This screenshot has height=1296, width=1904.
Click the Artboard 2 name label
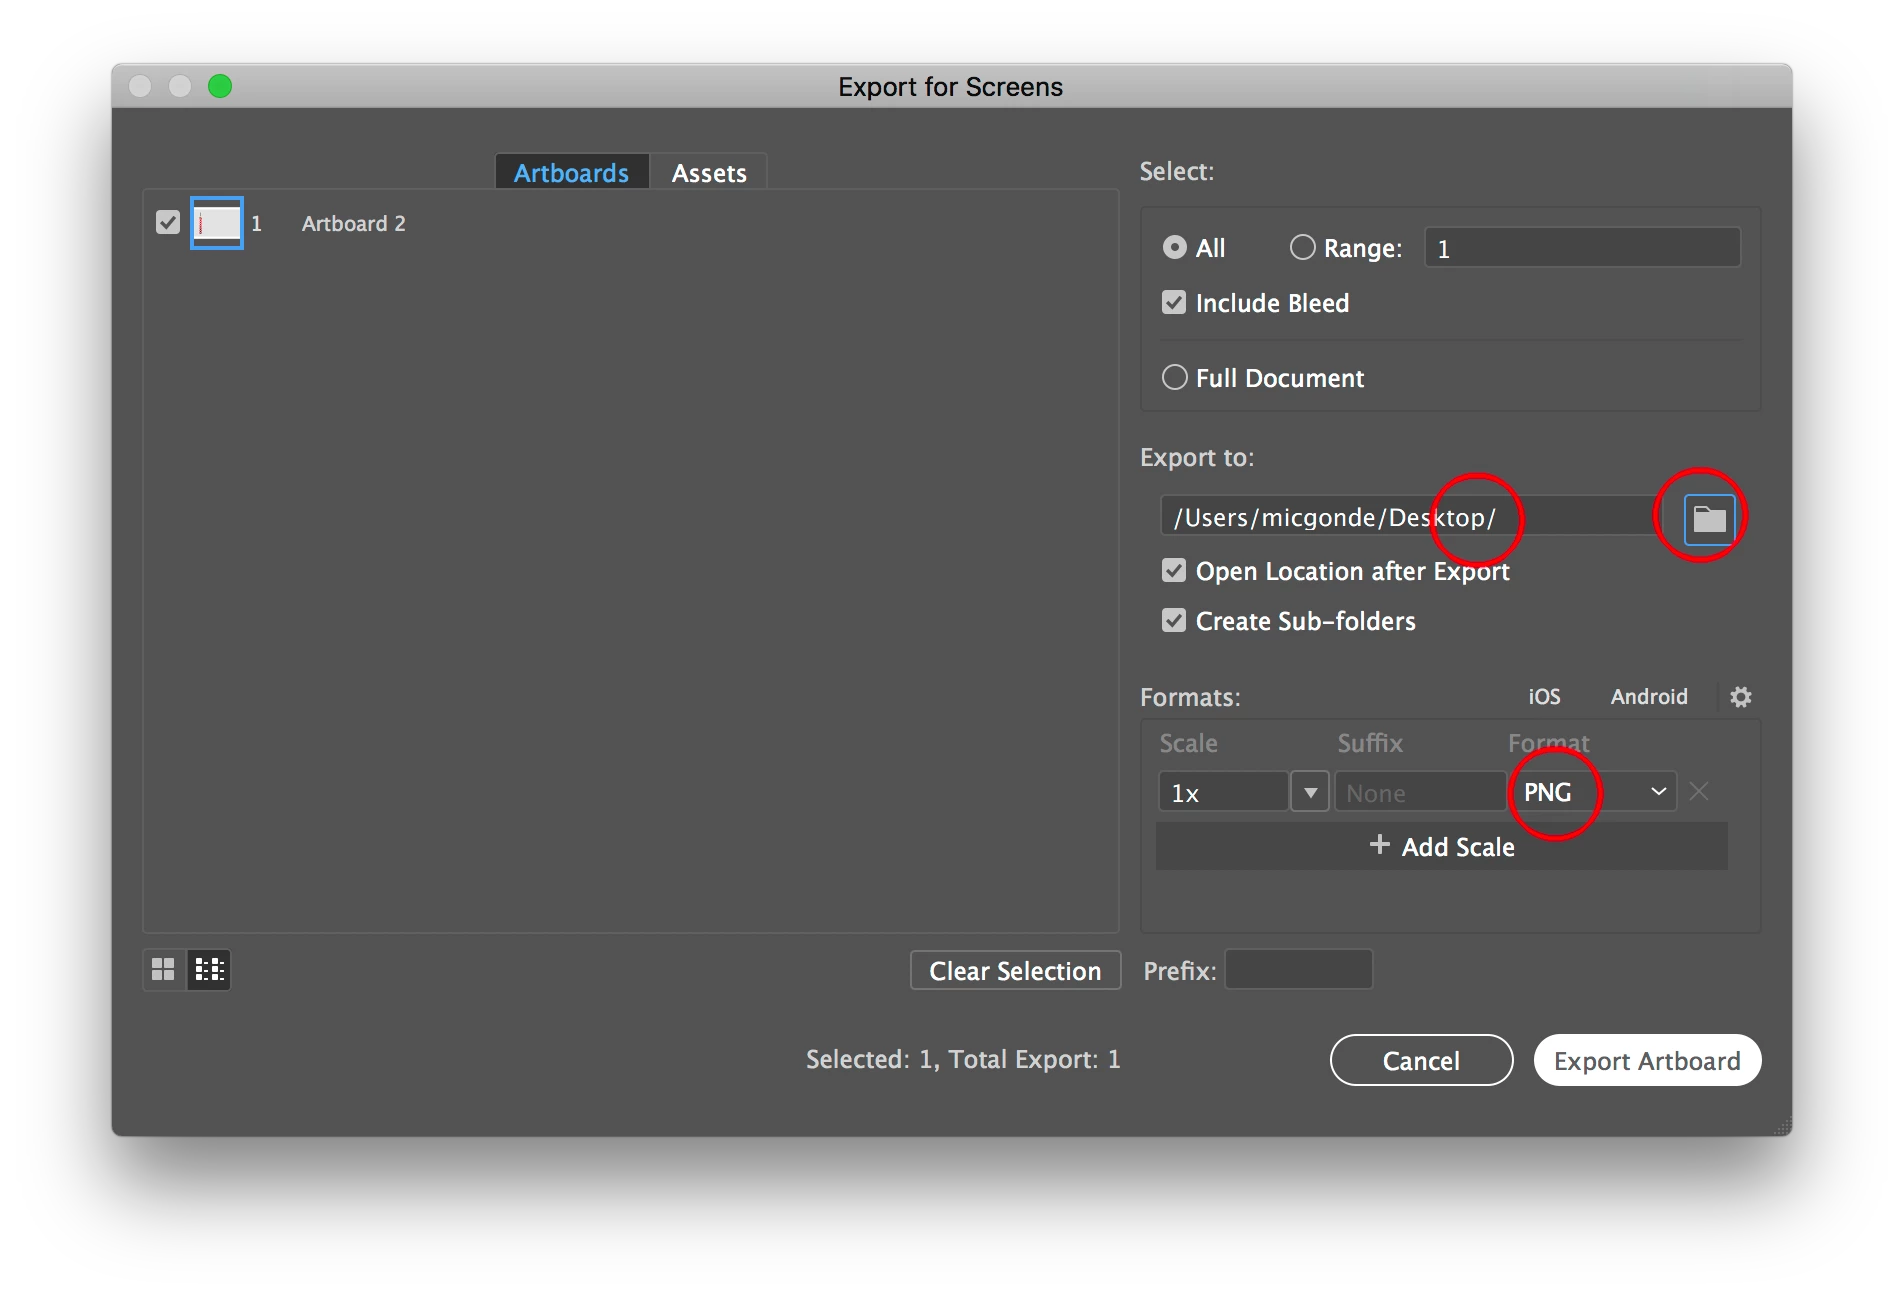[354, 223]
